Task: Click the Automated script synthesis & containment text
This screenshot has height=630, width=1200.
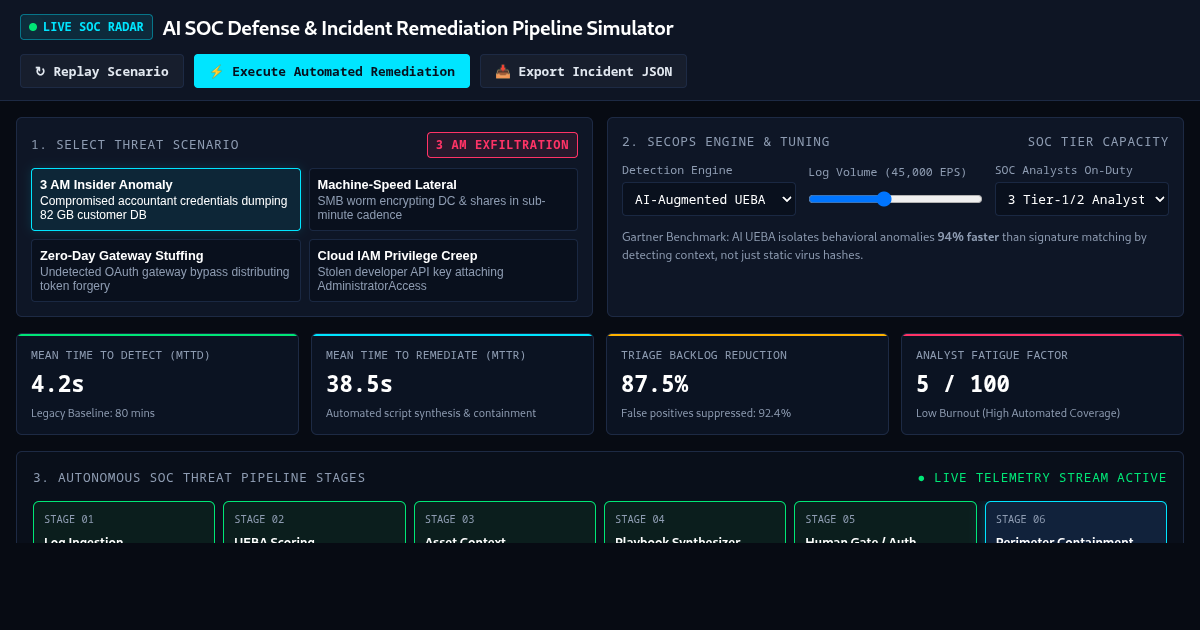Action: (431, 413)
